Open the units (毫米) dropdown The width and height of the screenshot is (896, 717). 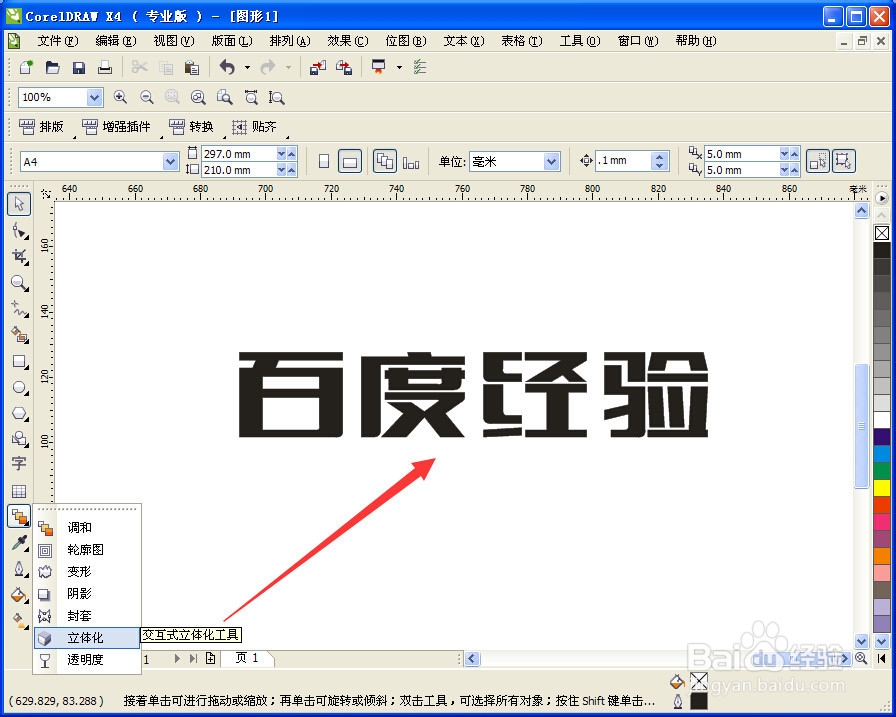pyautogui.click(x=551, y=162)
